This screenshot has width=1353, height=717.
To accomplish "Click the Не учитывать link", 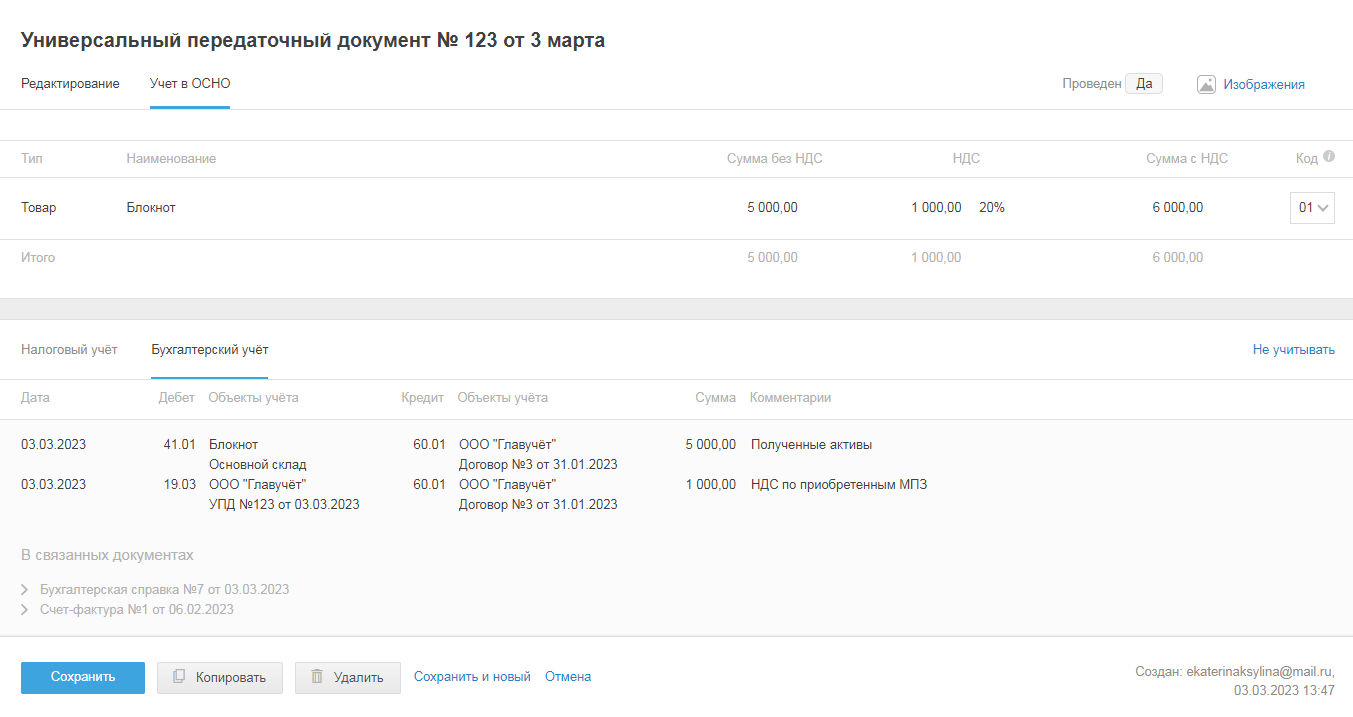I will pos(1293,350).
